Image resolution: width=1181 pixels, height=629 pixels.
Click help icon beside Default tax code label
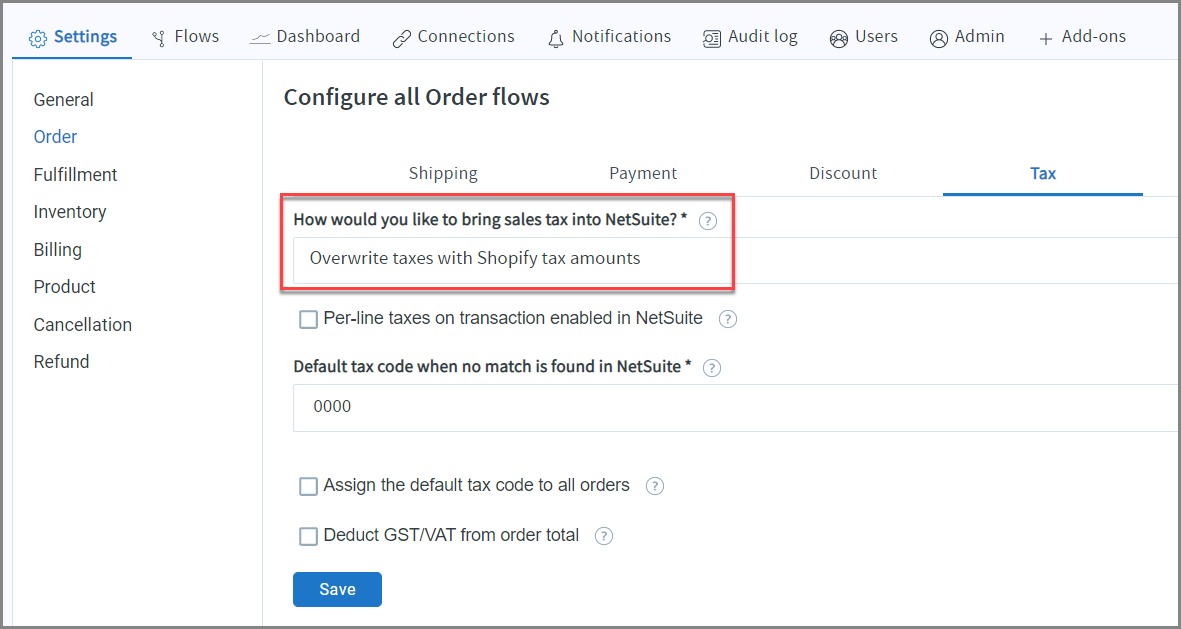point(712,368)
